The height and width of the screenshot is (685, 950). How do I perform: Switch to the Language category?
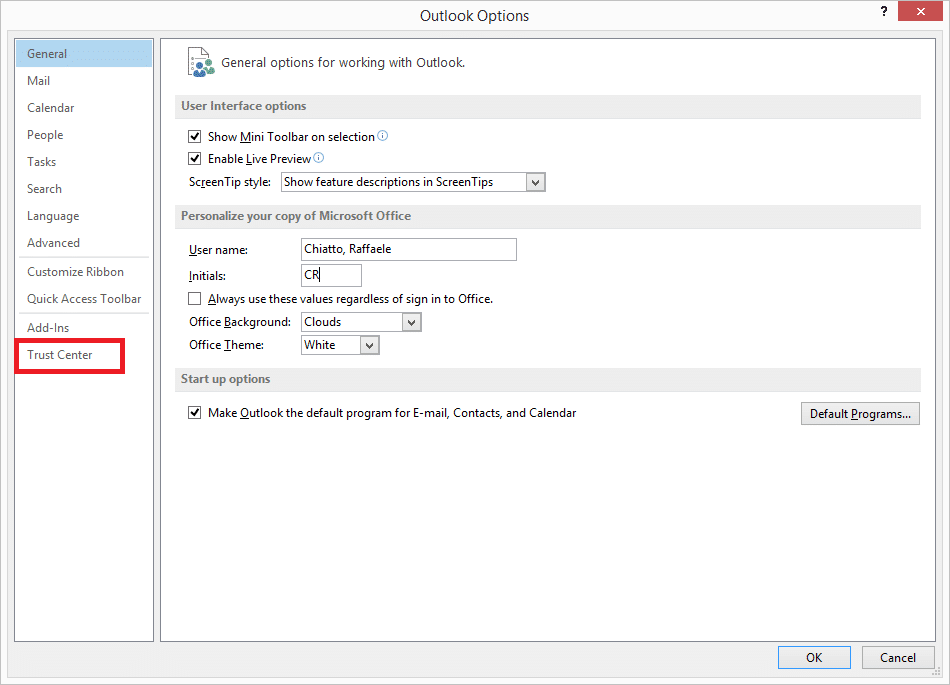[x=84, y=216]
